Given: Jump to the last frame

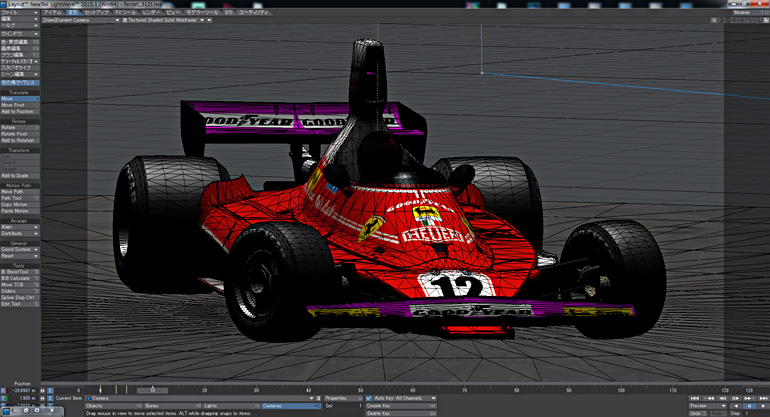Looking at the screenshot, I should click(x=763, y=398).
